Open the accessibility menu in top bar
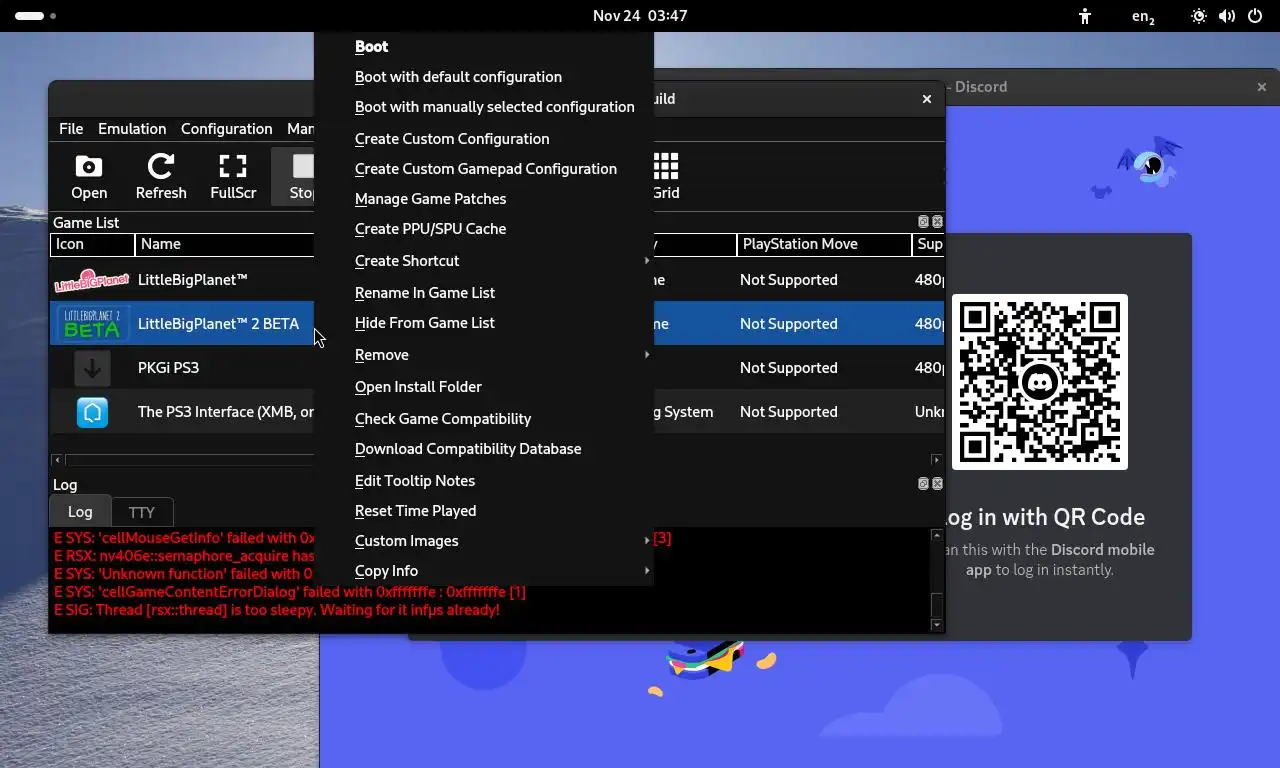The width and height of the screenshot is (1280, 768). point(1085,16)
